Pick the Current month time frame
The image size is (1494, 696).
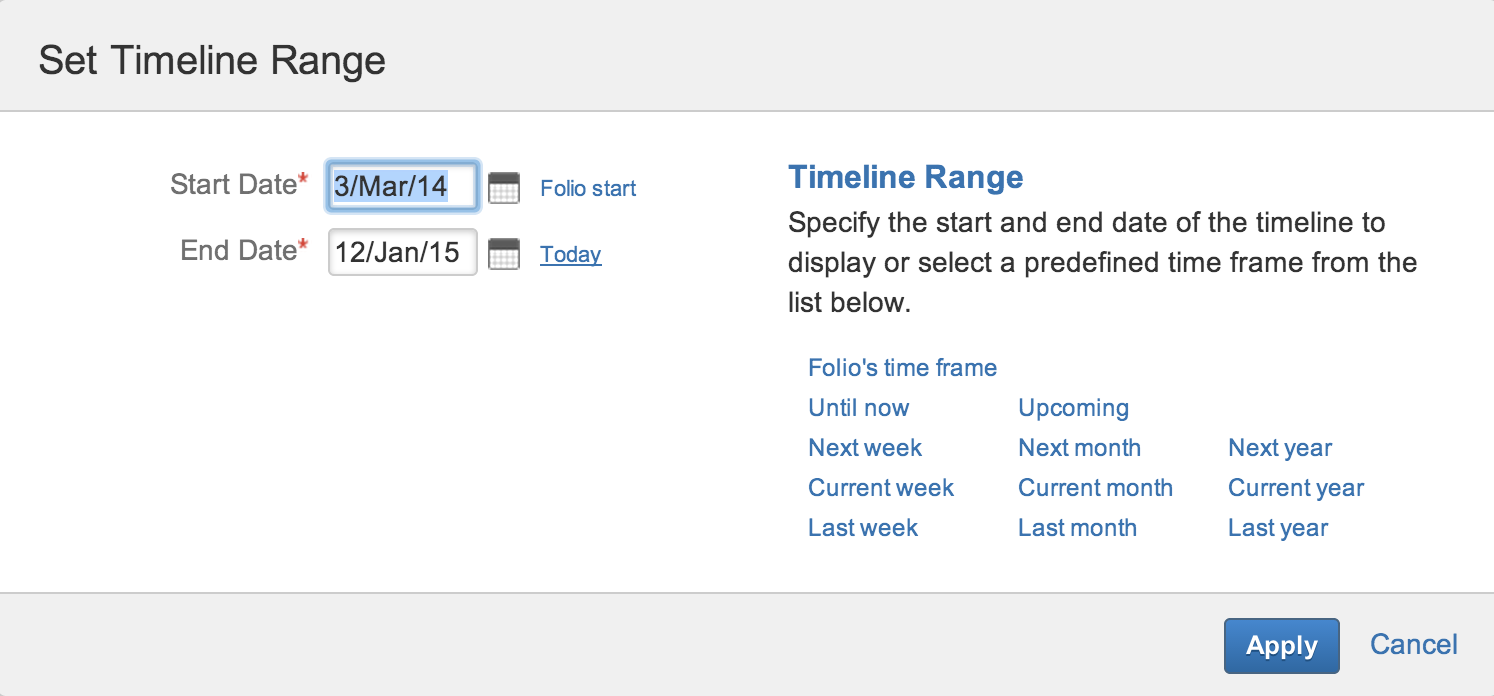(x=1095, y=488)
